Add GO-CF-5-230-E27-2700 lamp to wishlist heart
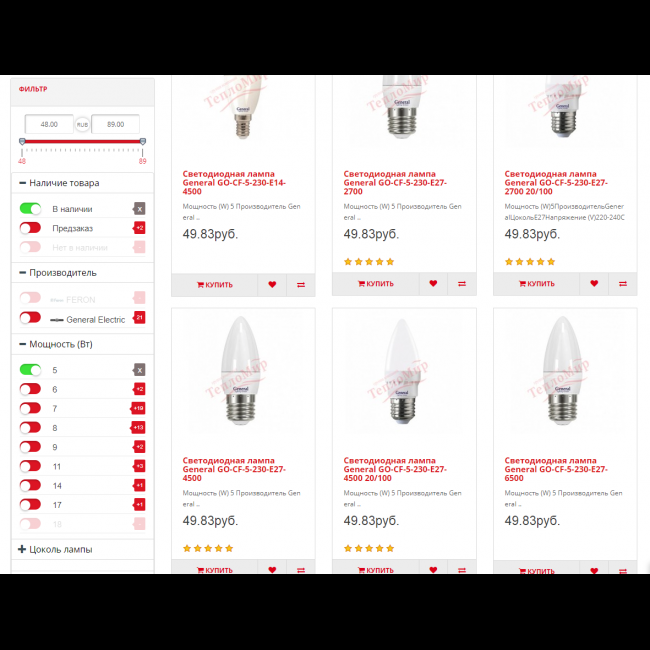This screenshot has width=650, height=650. click(x=433, y=284)
